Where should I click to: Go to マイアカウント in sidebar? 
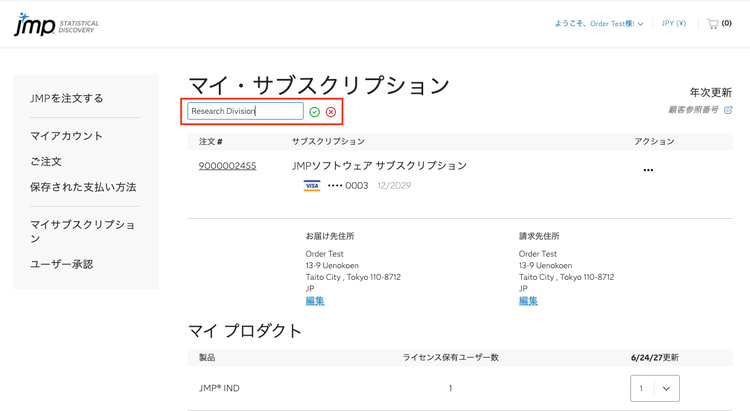[66, 136]
